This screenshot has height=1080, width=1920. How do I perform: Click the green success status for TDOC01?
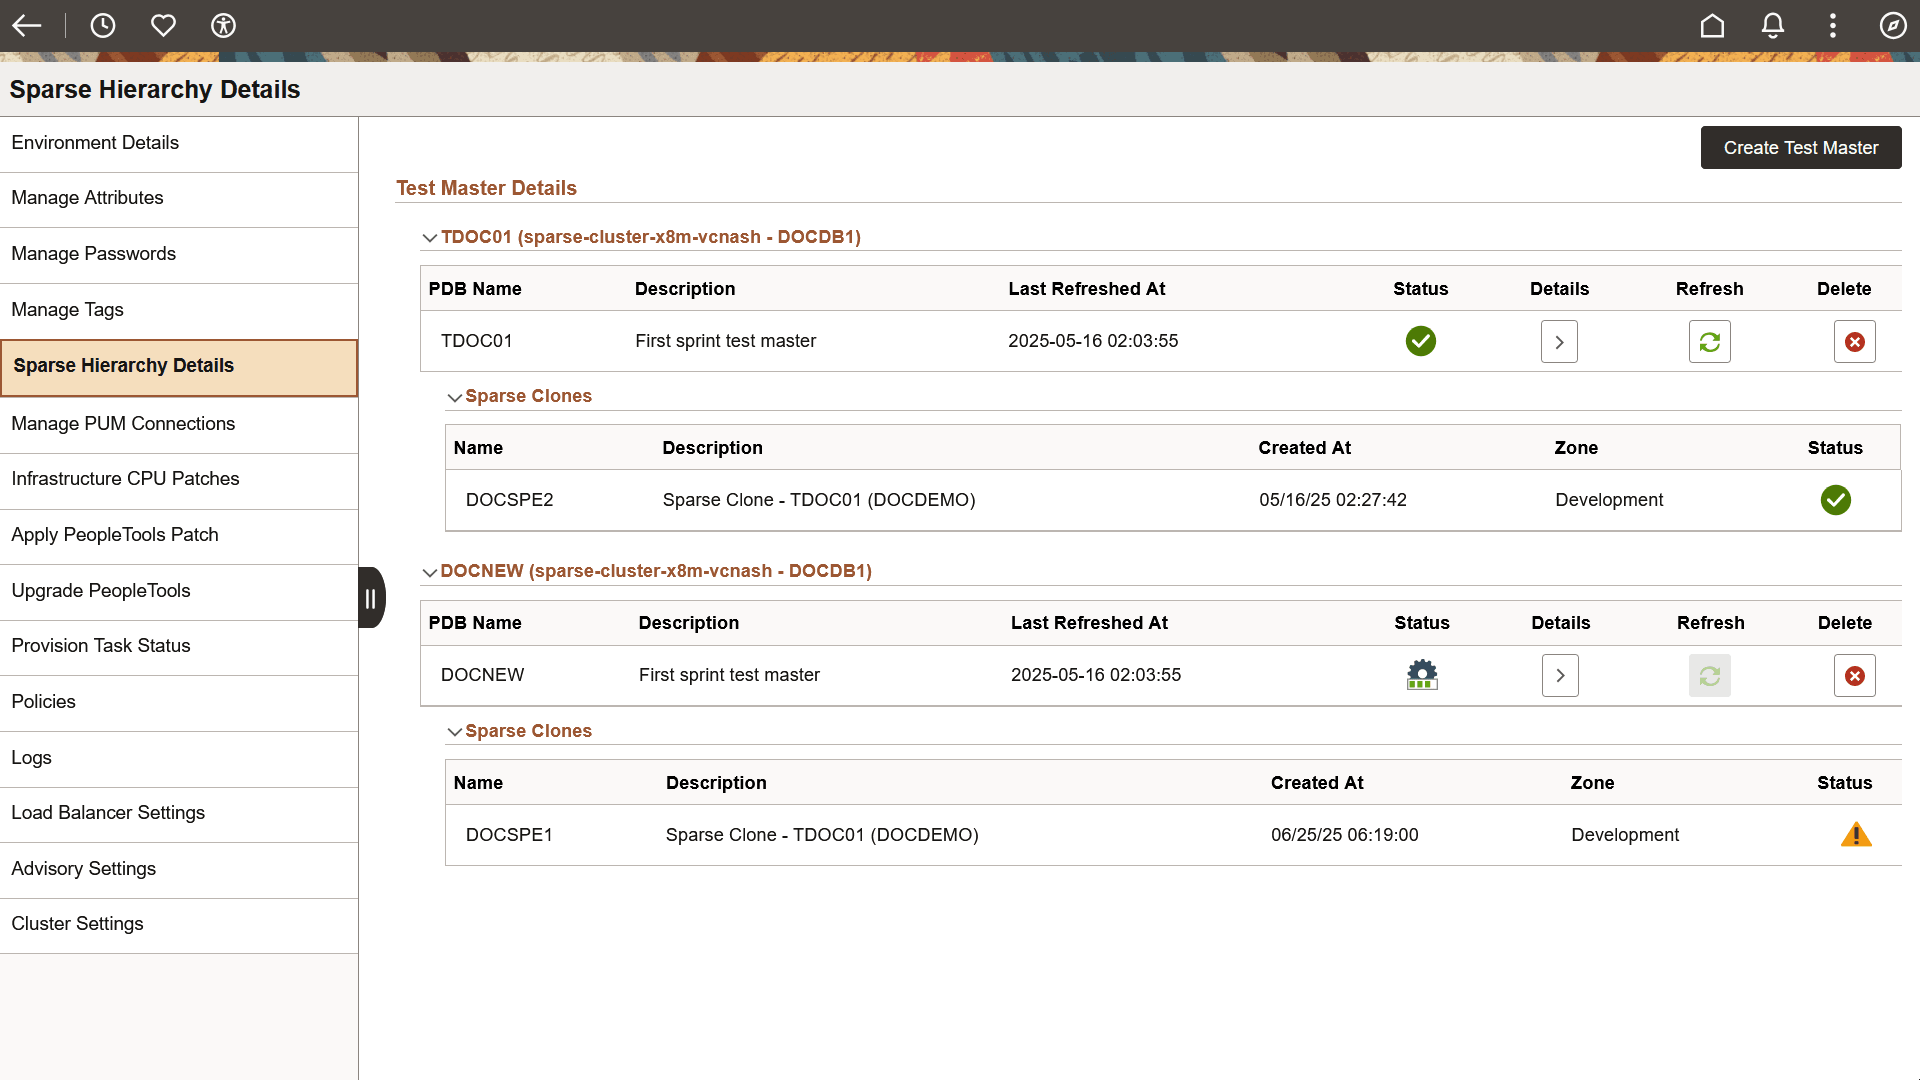coord(1421,341)
